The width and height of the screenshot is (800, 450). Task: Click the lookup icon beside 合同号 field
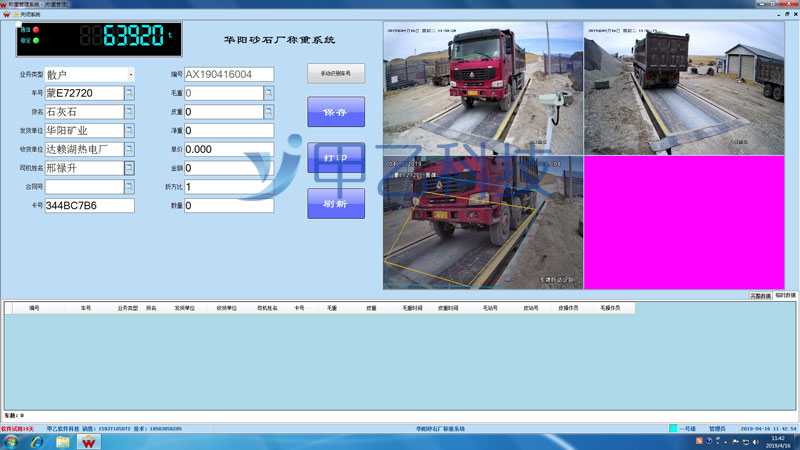[x=129, y=186]
